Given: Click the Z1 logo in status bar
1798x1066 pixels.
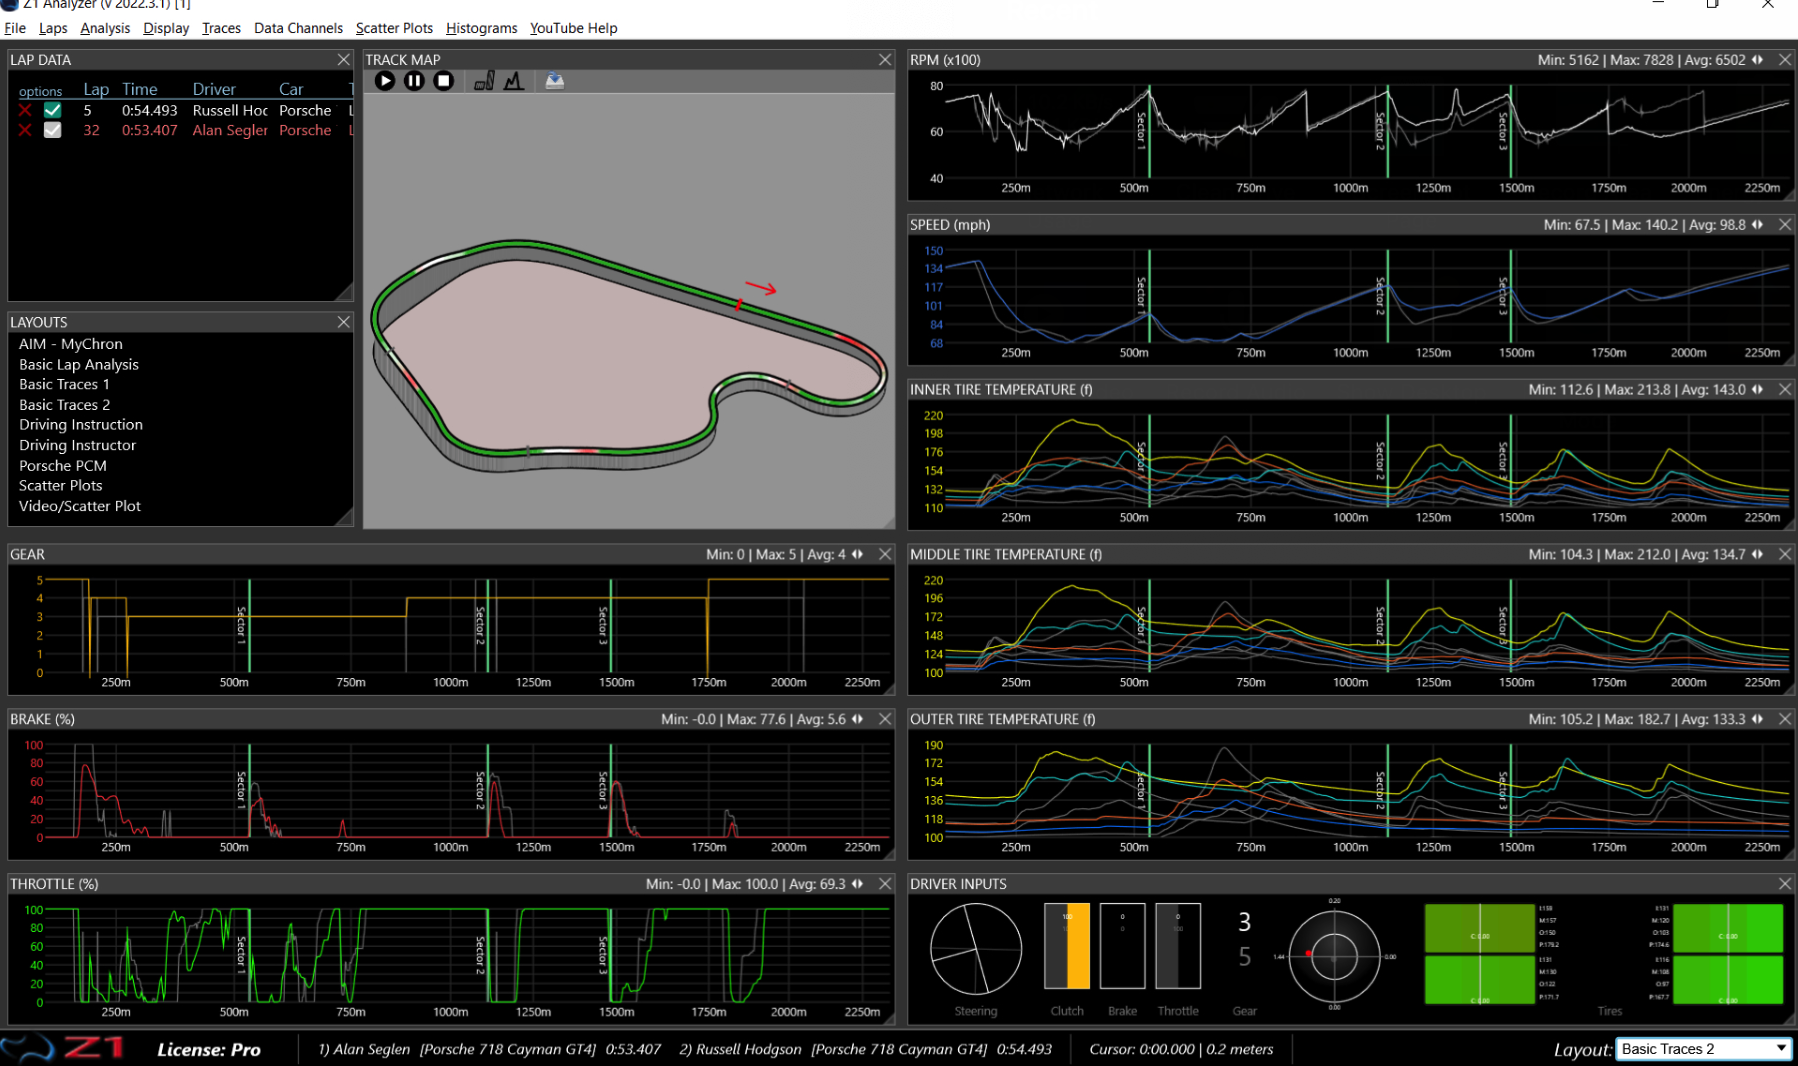Looking at the screenshot, I should point(62,1048).
